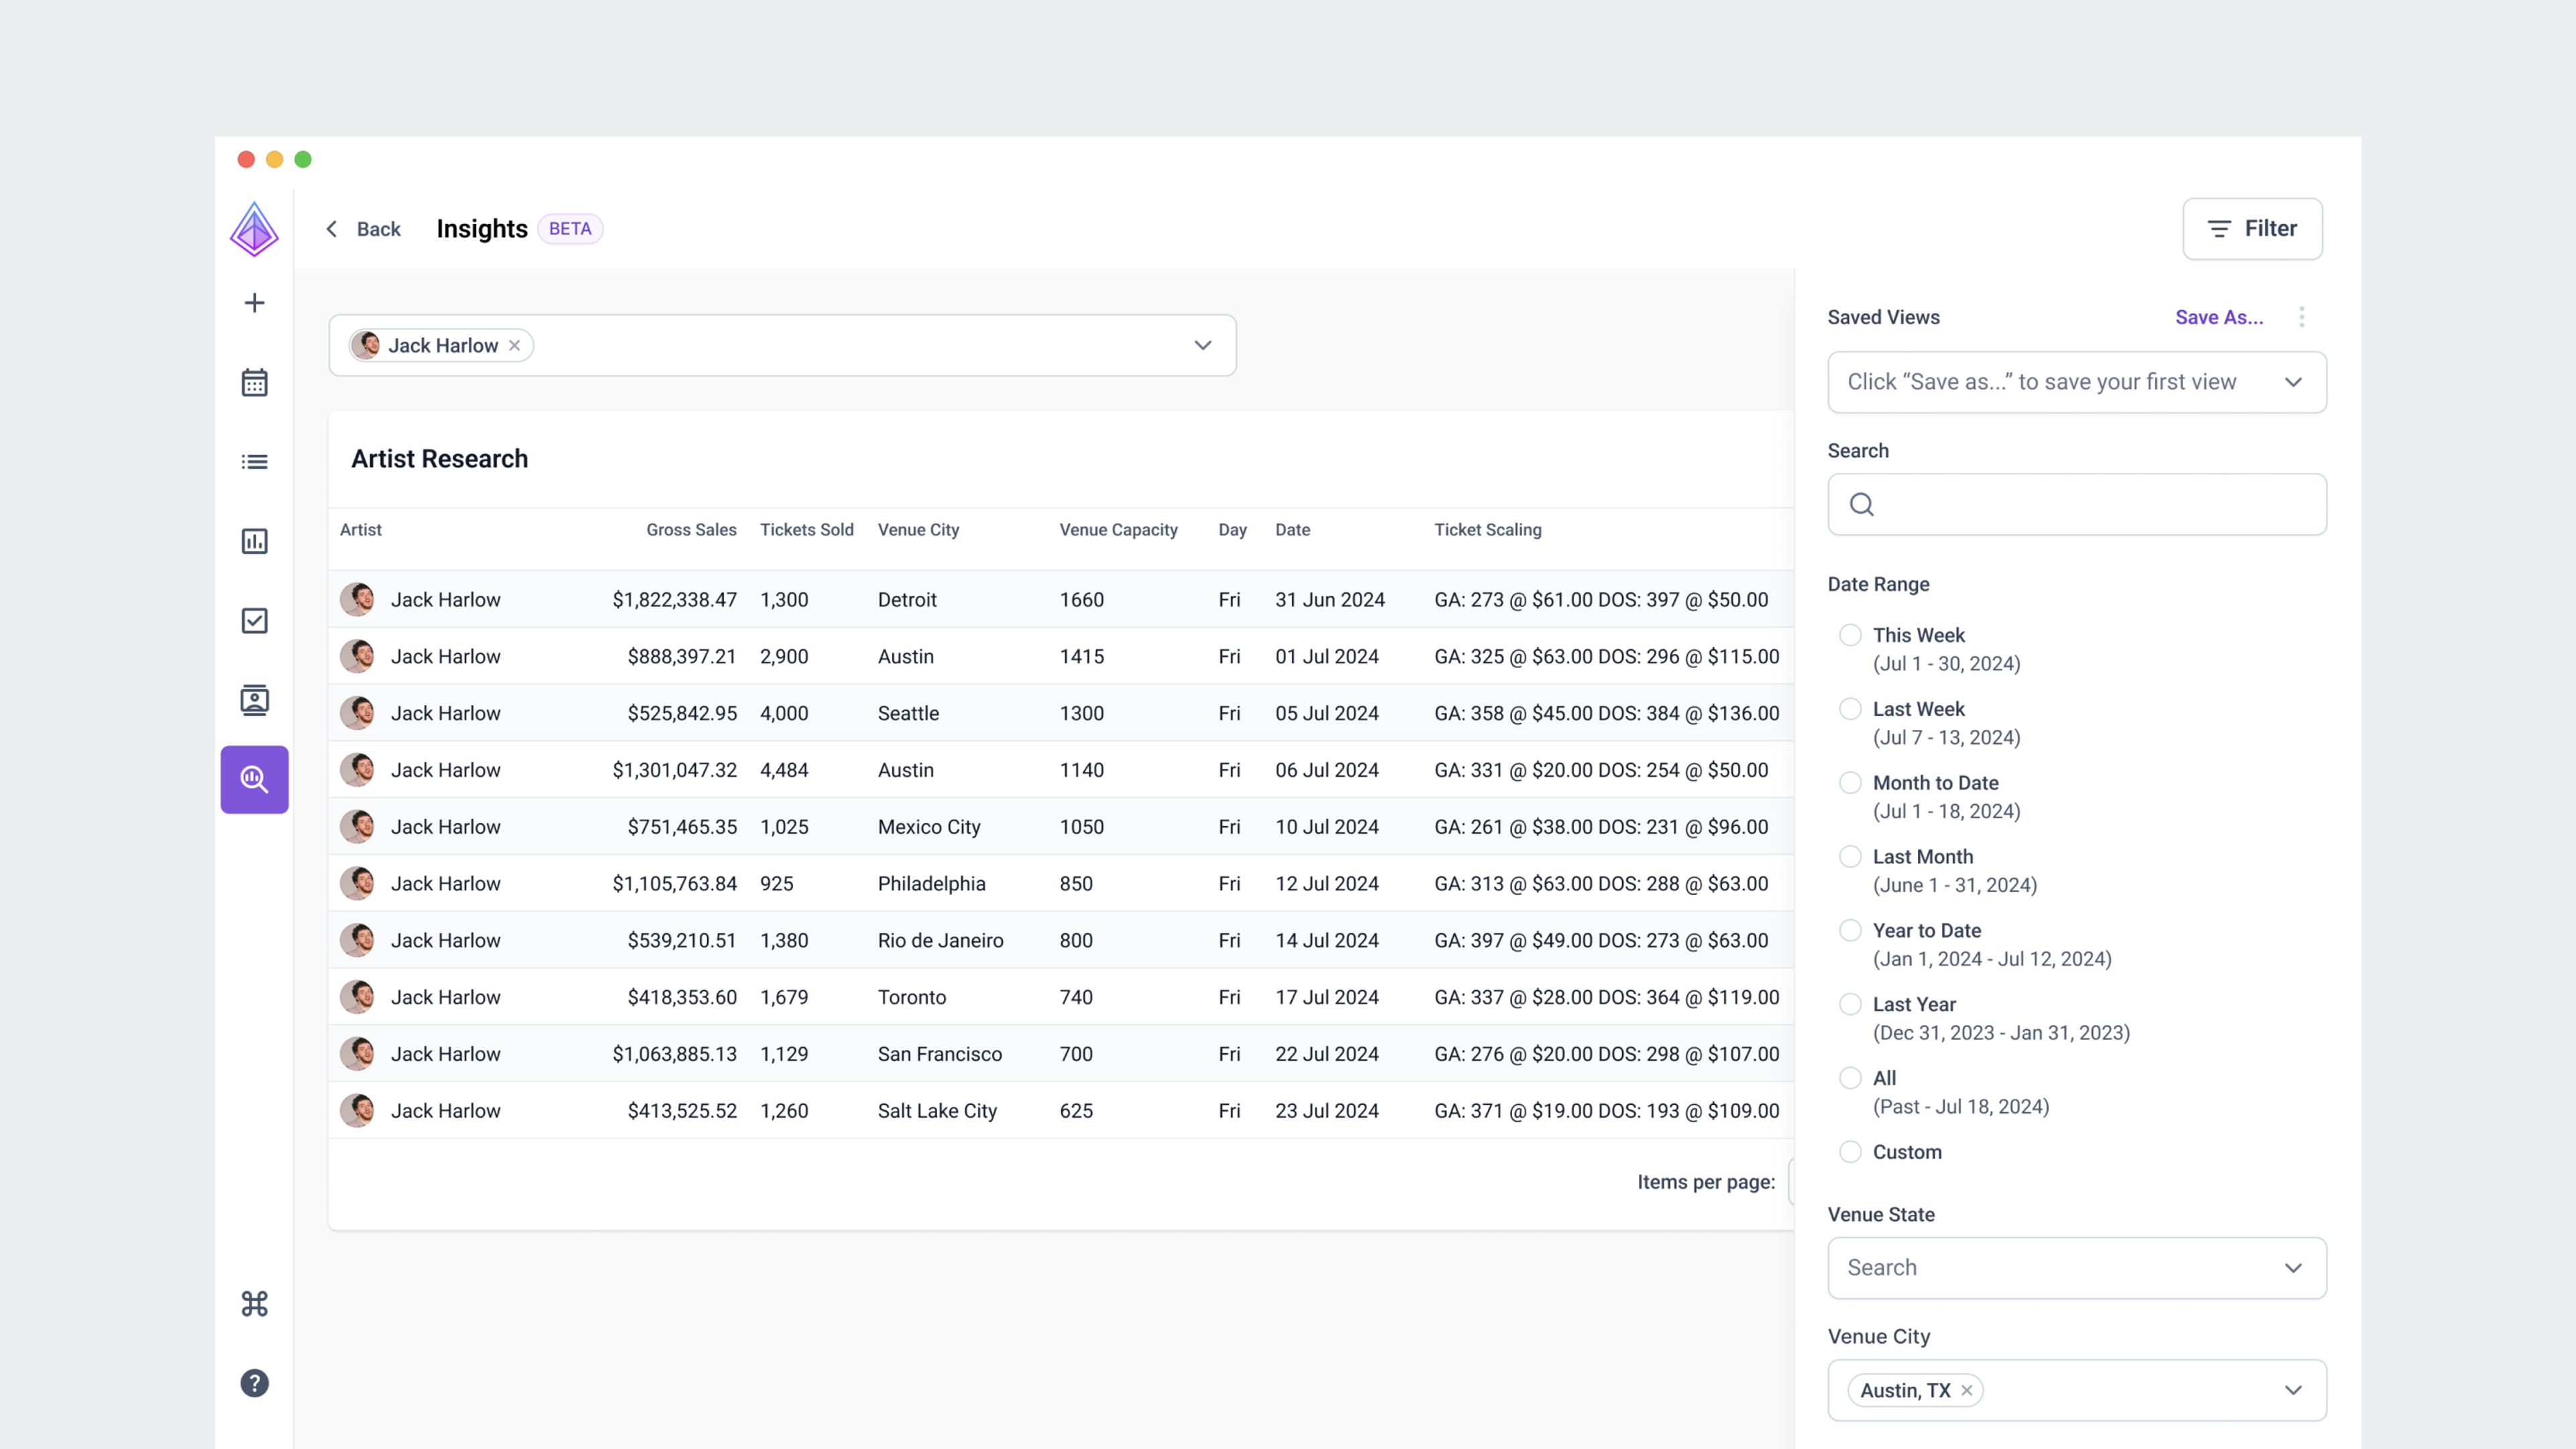The image size is (2576, 1449).
Task: Expand the Venue State dropdown
Action: click(2076, 1268)
